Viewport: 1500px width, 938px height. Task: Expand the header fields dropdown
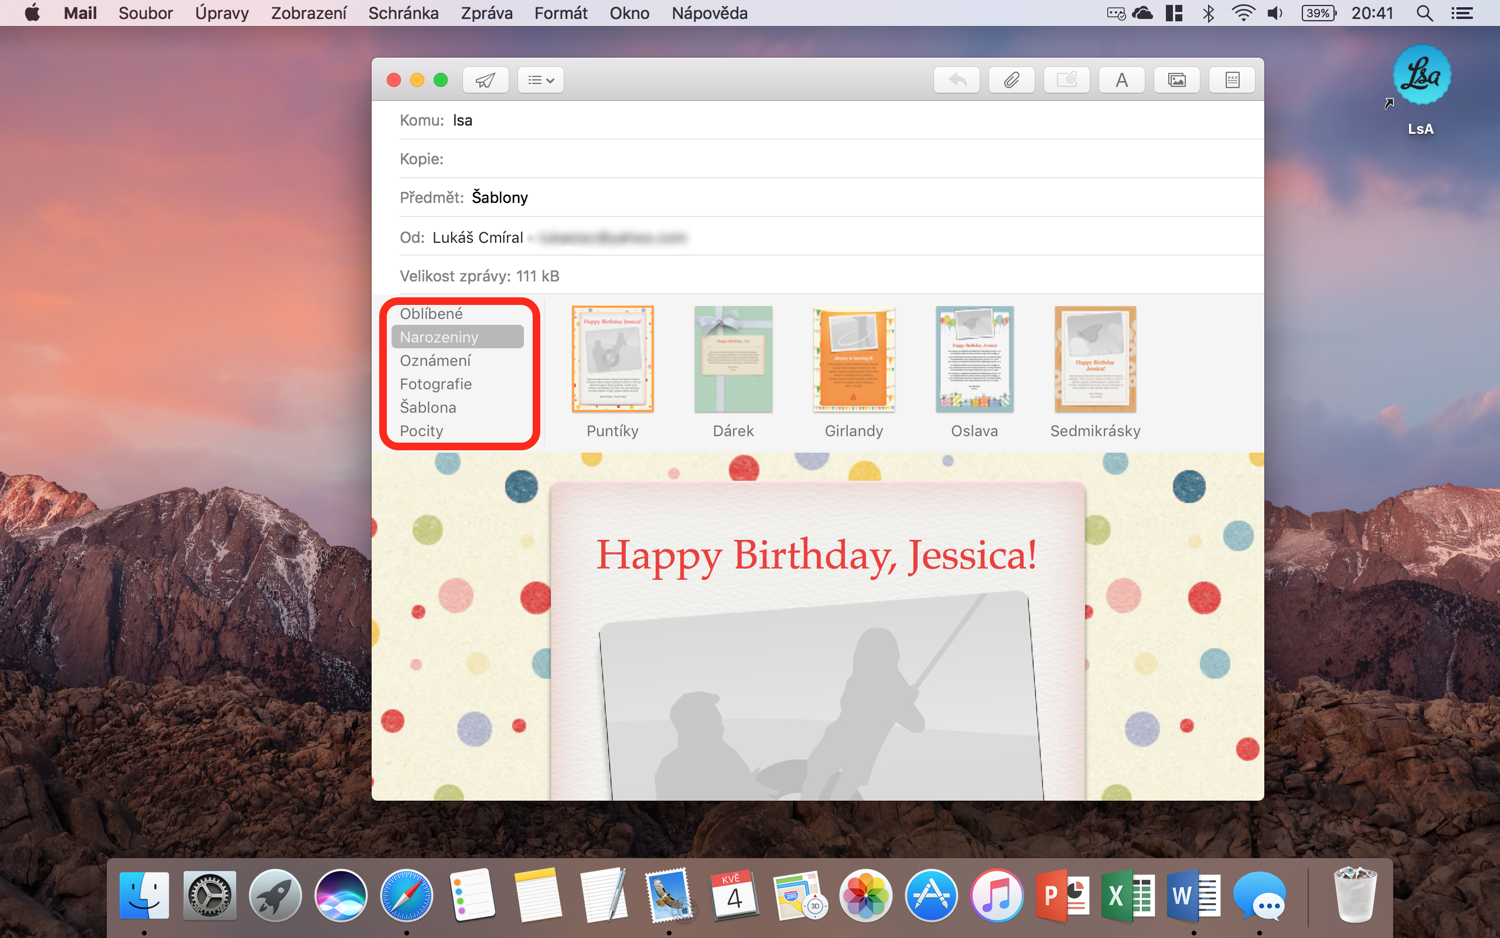click(541, 80)
